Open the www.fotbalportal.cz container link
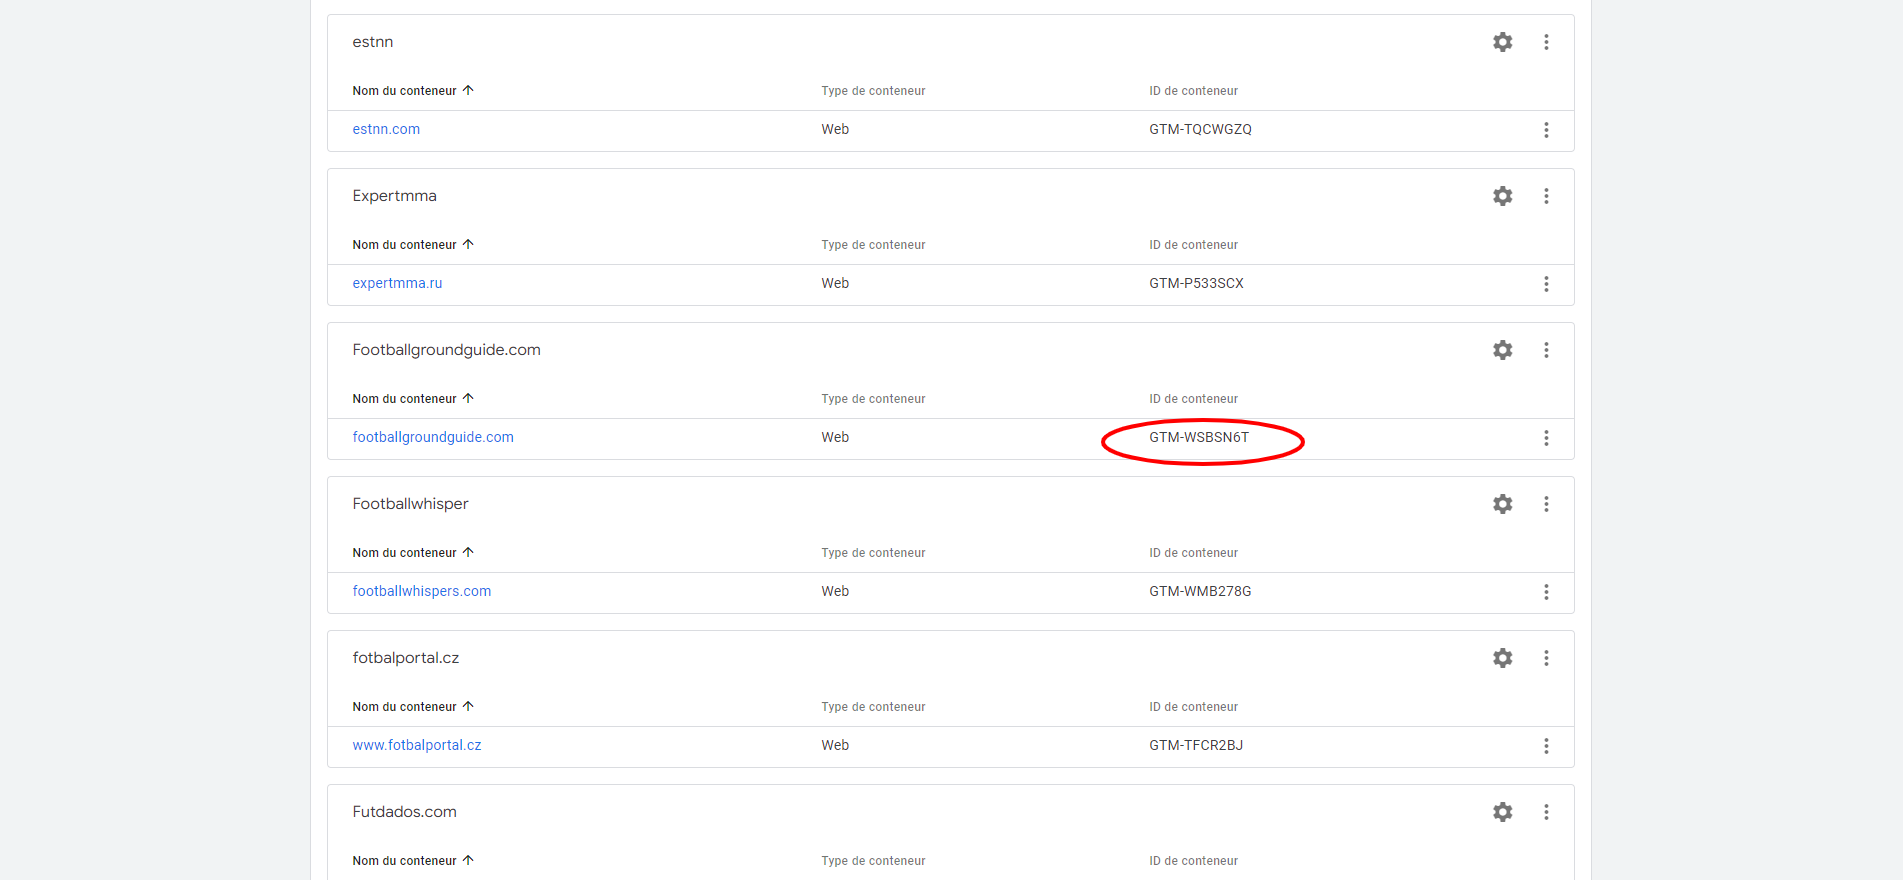The image size is (1903, 880). 417,745
